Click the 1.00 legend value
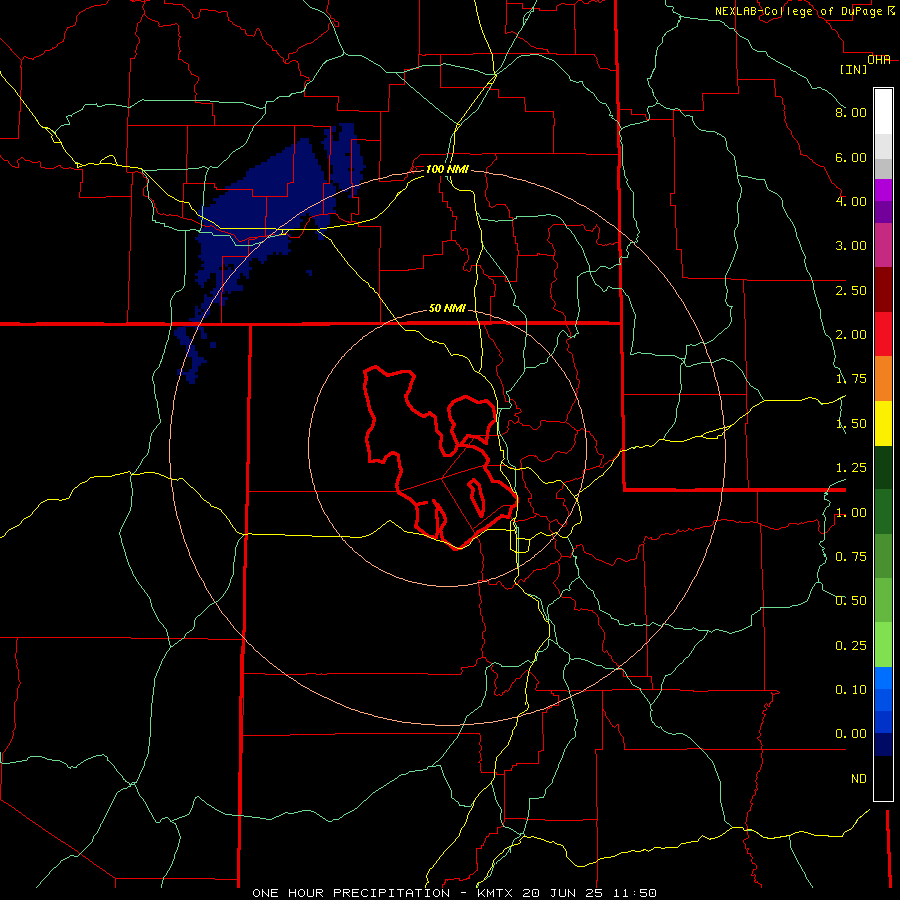 pyautogui.click(x=851, y=513)
